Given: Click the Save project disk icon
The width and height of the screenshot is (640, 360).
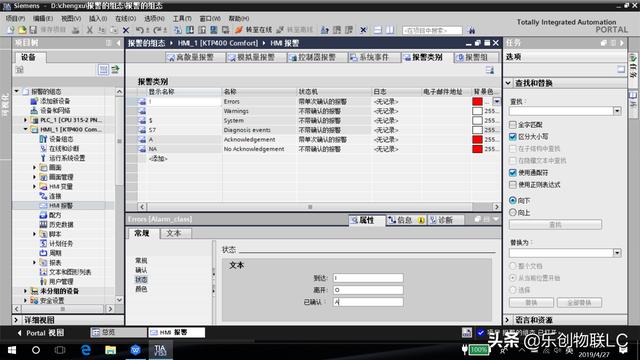Looking at the screenshot, I should click(33, 30).
